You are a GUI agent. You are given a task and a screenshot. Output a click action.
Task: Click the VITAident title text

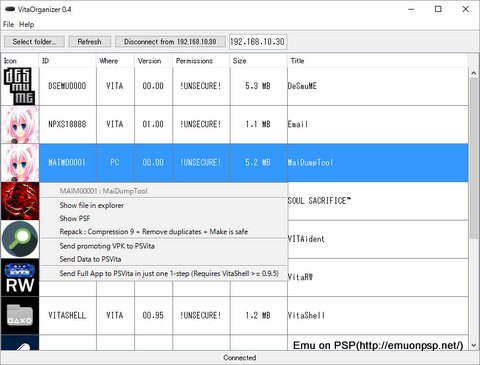[306, 239]
